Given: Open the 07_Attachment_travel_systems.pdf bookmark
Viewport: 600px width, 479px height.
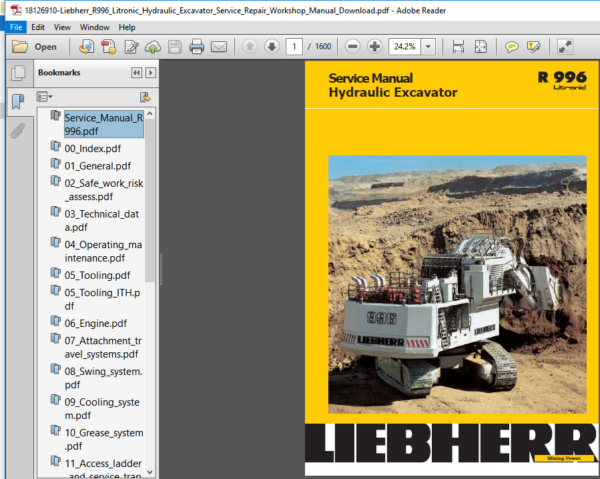Looking at the screenshot, I should (x=103, y=347).
